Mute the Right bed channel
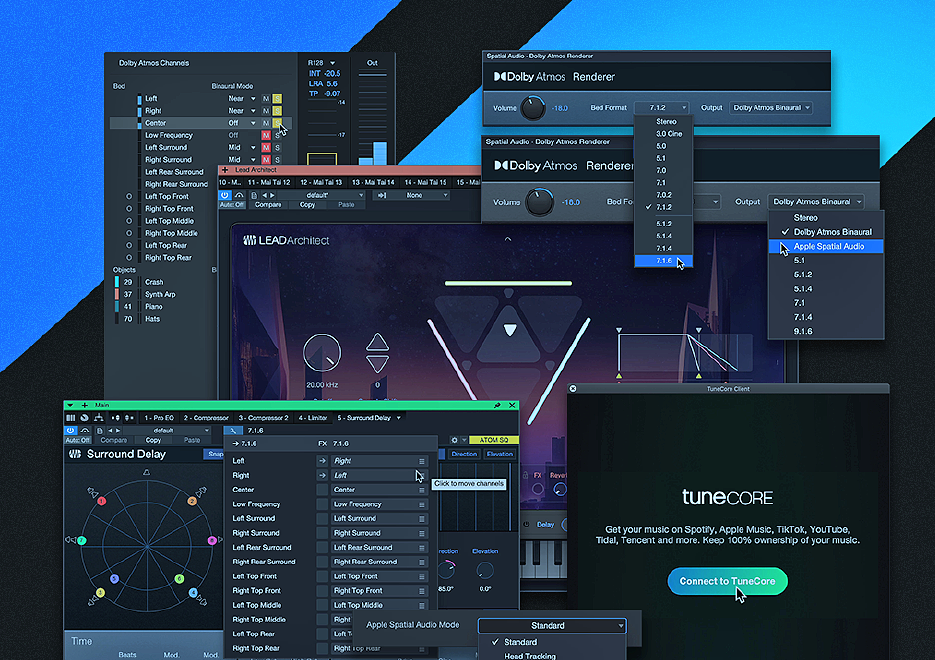935x660 pixels. (266, 111)
